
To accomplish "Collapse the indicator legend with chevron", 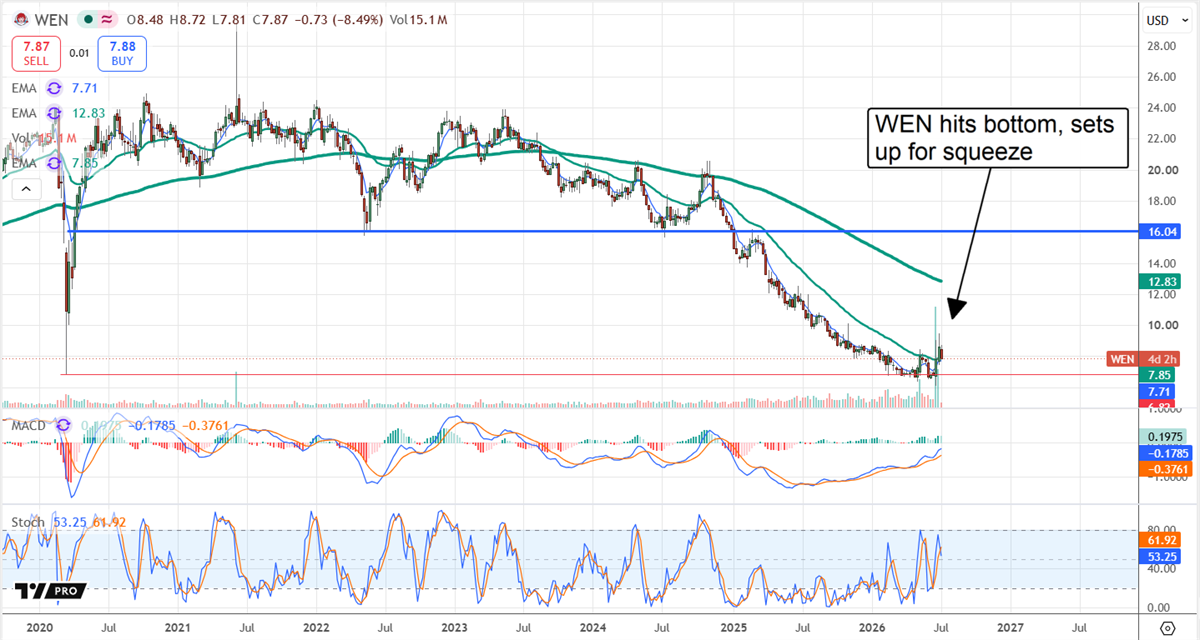I will click(24, 187).
